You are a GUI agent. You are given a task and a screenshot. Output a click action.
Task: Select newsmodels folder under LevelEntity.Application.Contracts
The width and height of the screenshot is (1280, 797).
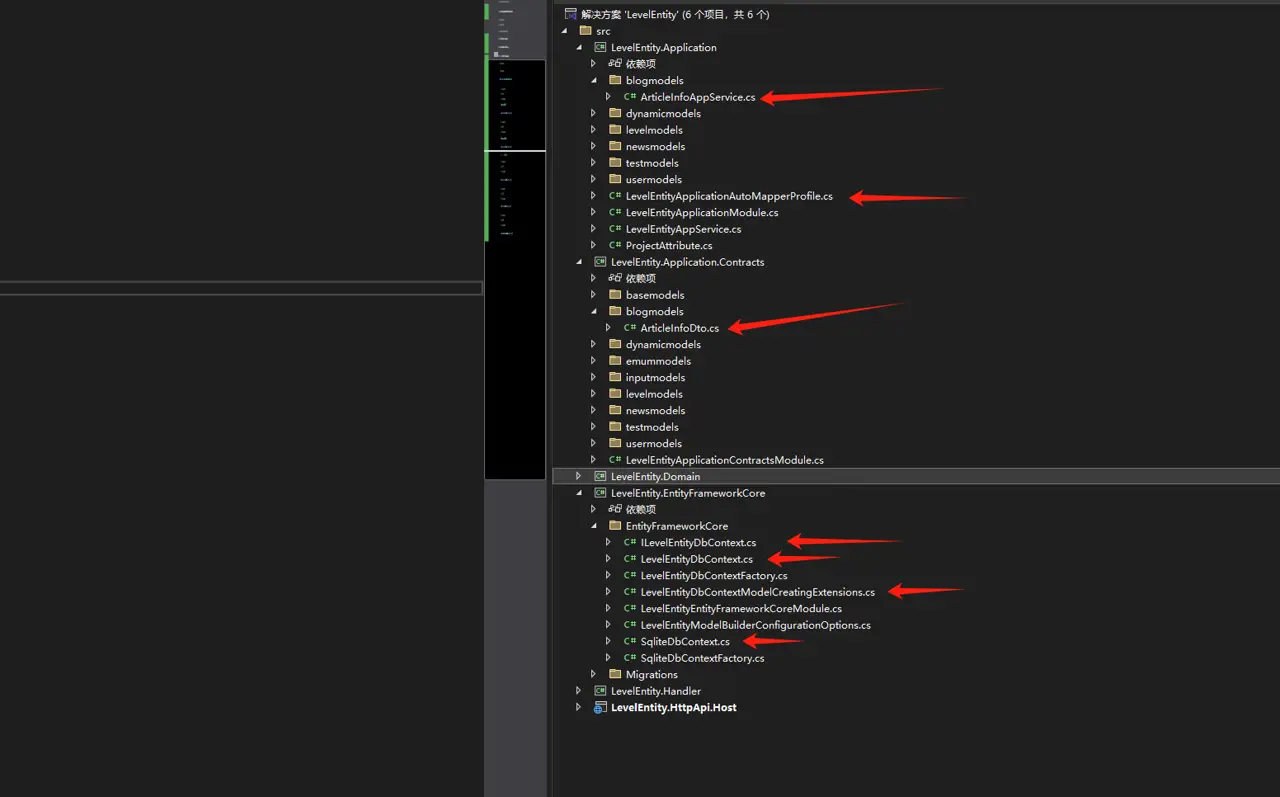pos(656,410)
